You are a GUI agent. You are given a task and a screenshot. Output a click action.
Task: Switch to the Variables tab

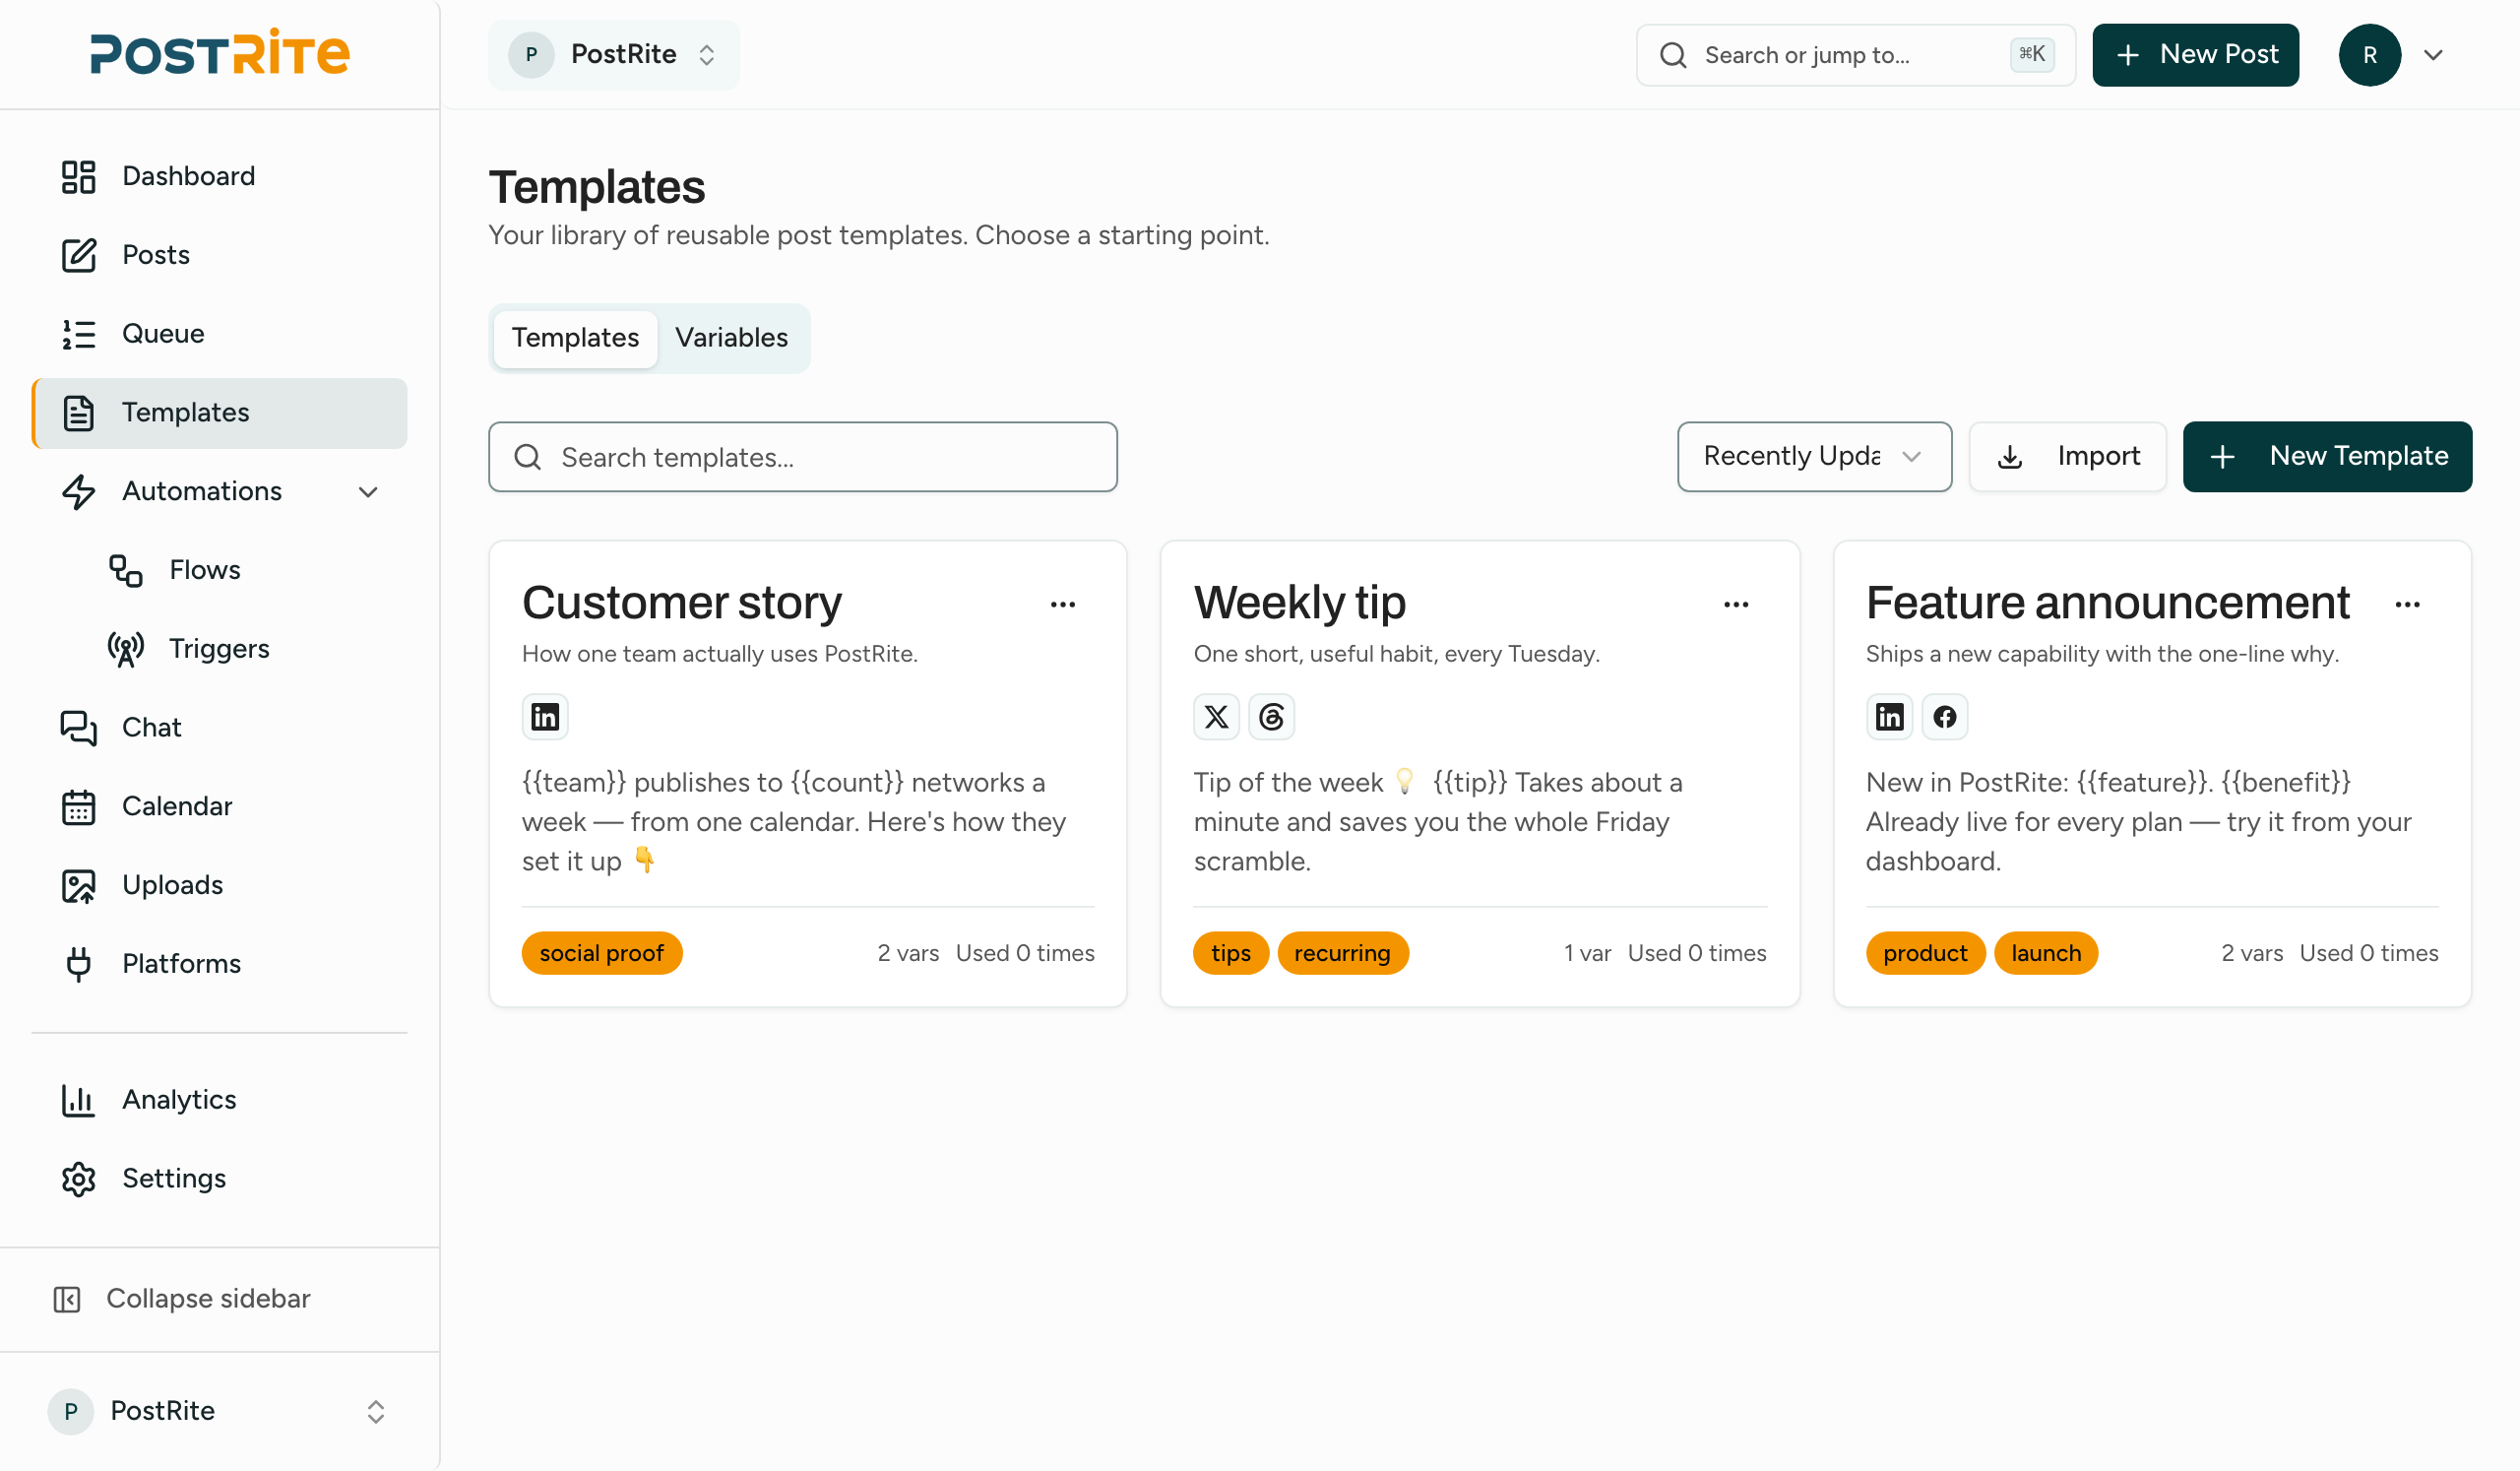pos(731,338)
